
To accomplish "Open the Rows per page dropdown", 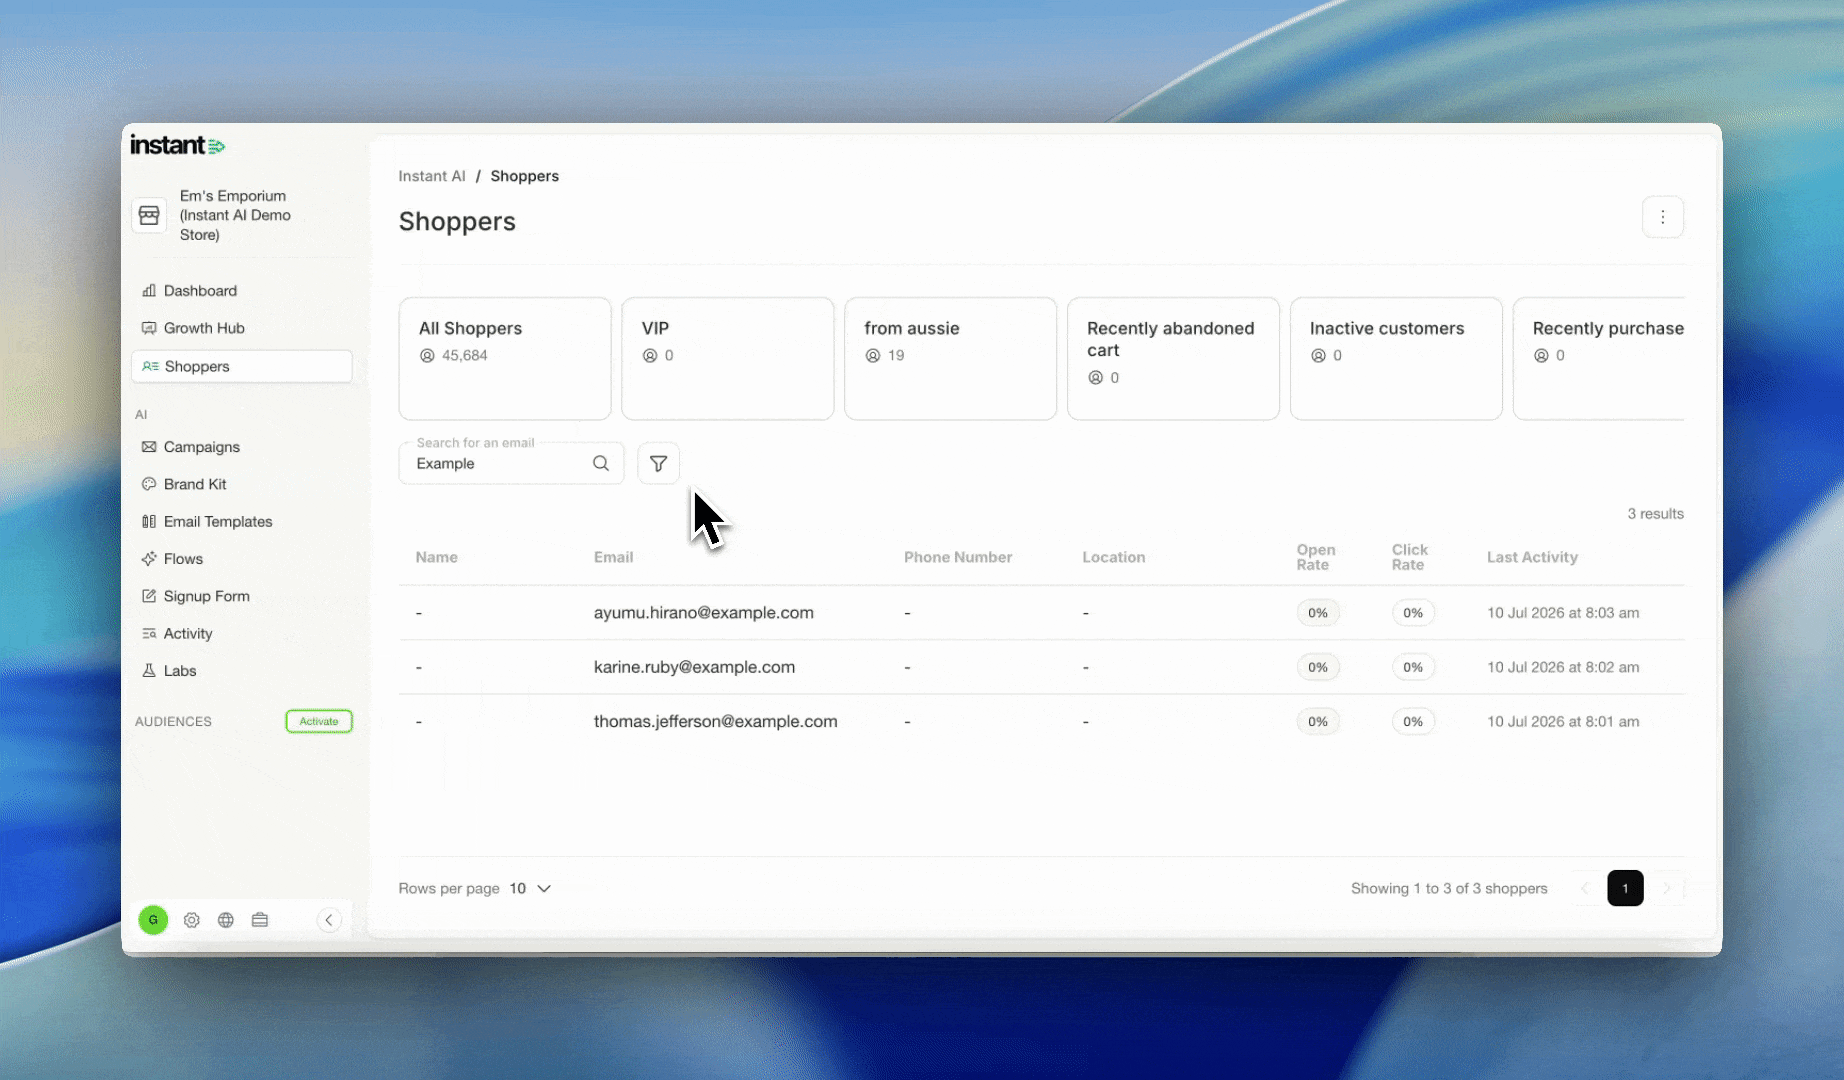I will [x=531, y=888].
